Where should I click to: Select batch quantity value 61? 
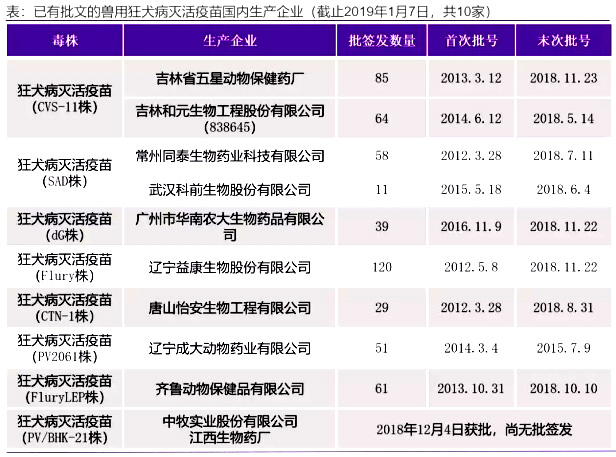tap(381, 389)
